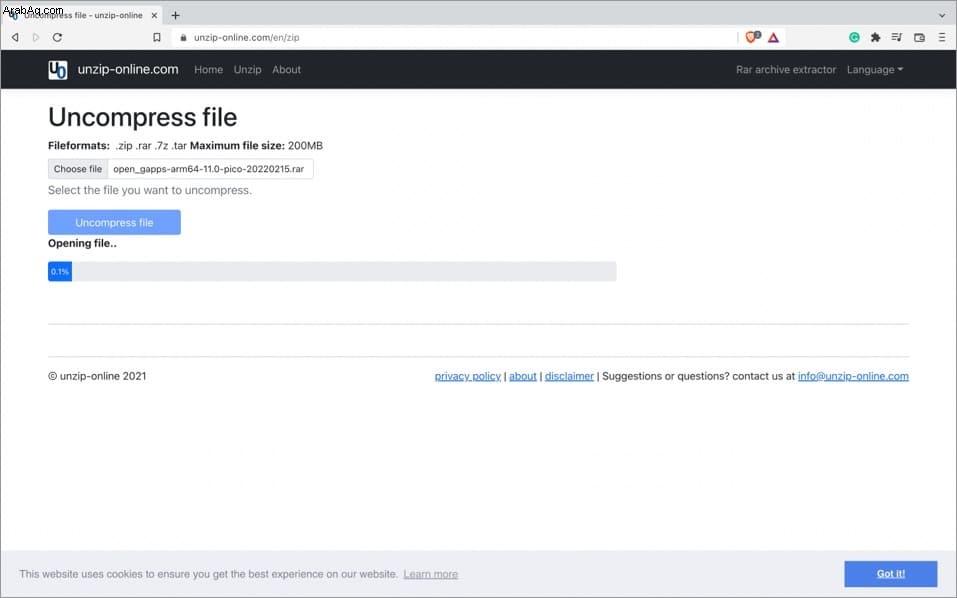
Task: Expand the tab search chevron
Action: click(x=942, y=15)
